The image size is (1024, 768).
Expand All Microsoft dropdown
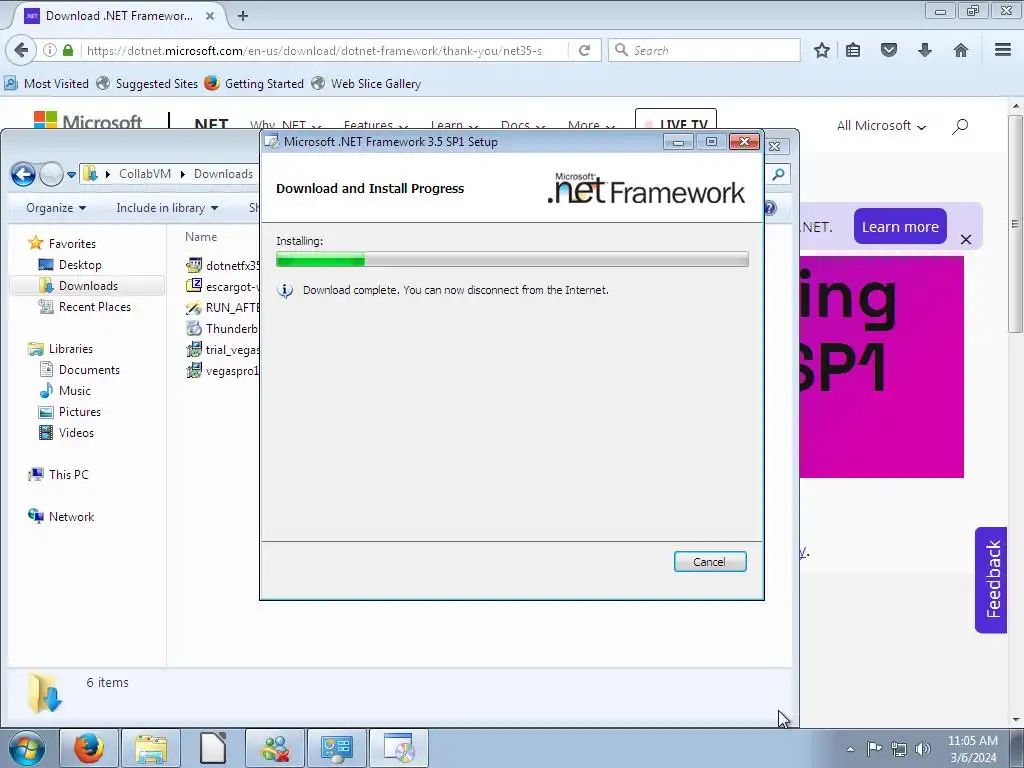point(881,125)
